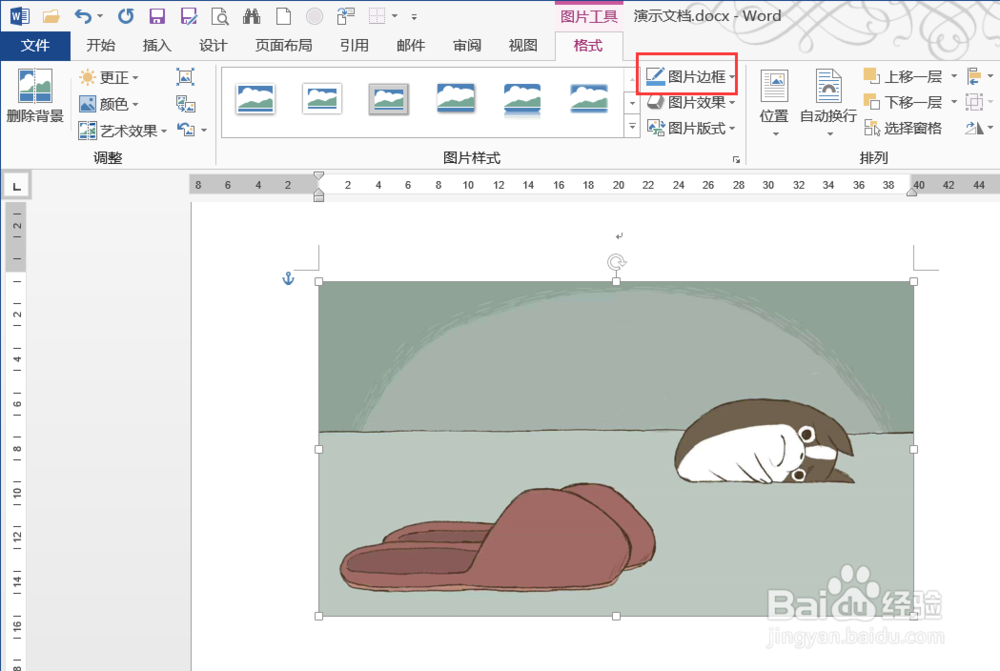
Task: Open Picture Styles dialog launcher
Action: (x=737, y=159)
